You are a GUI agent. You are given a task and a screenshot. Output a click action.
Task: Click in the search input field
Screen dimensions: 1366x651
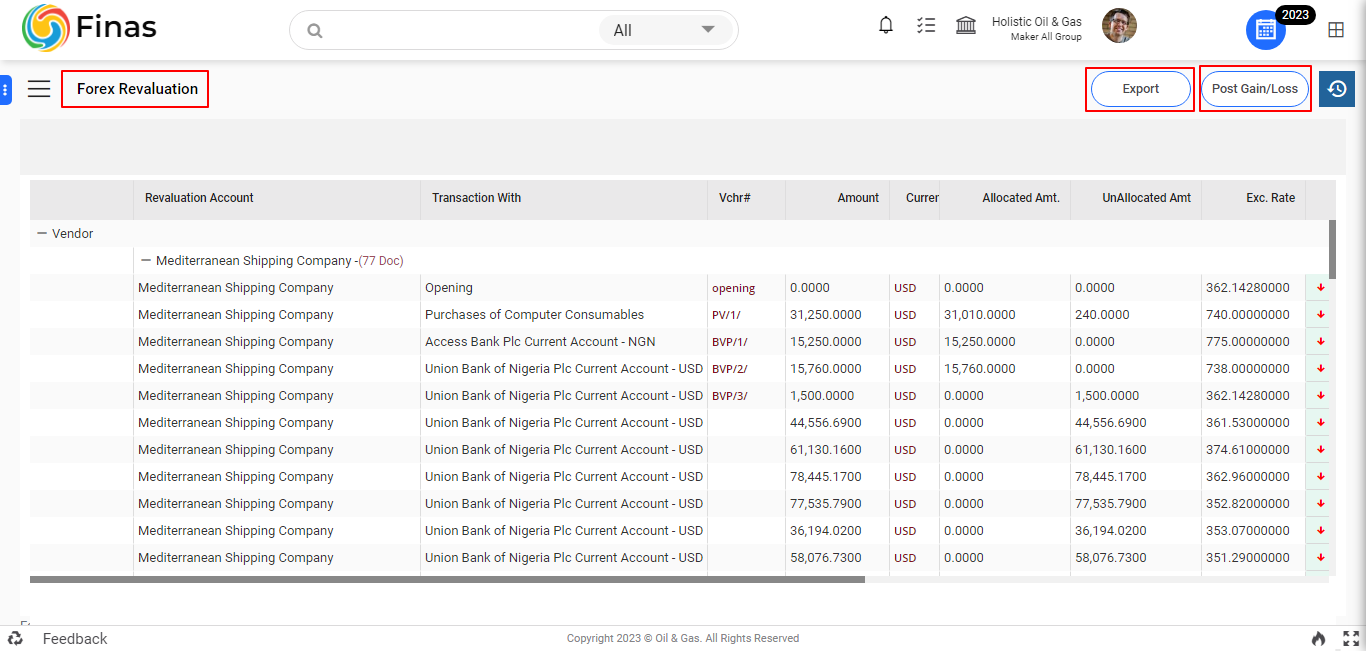(460, 30)
